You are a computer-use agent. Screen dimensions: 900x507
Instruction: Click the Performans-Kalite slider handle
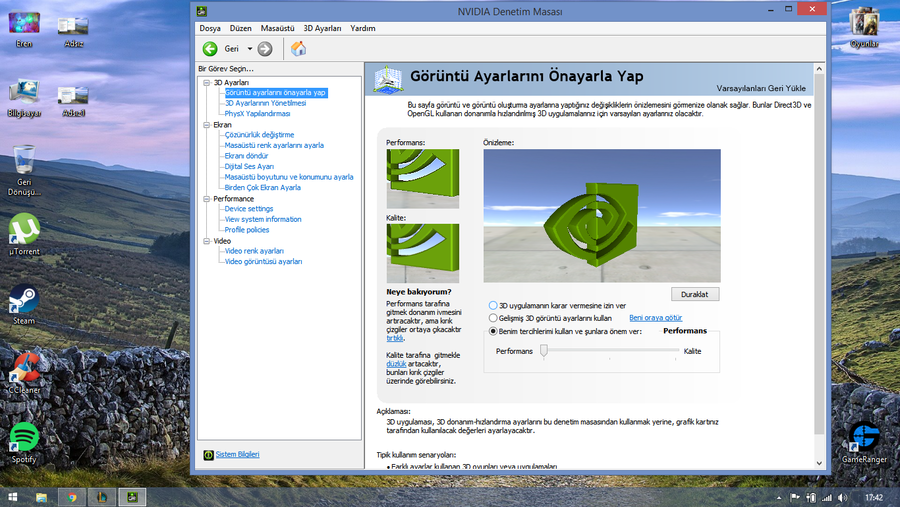(x=544, y=350)
